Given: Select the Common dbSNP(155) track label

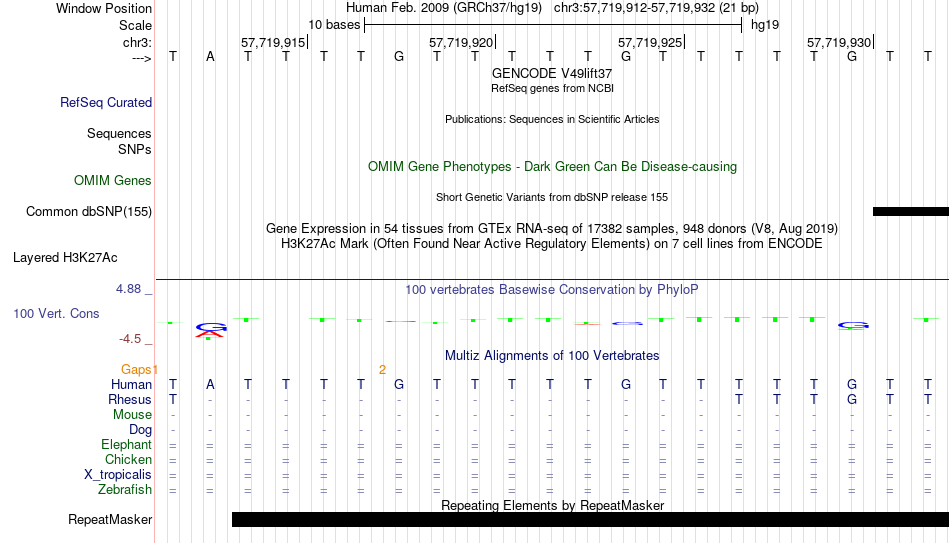Looking at the screenshot, I should click(89, 212).
